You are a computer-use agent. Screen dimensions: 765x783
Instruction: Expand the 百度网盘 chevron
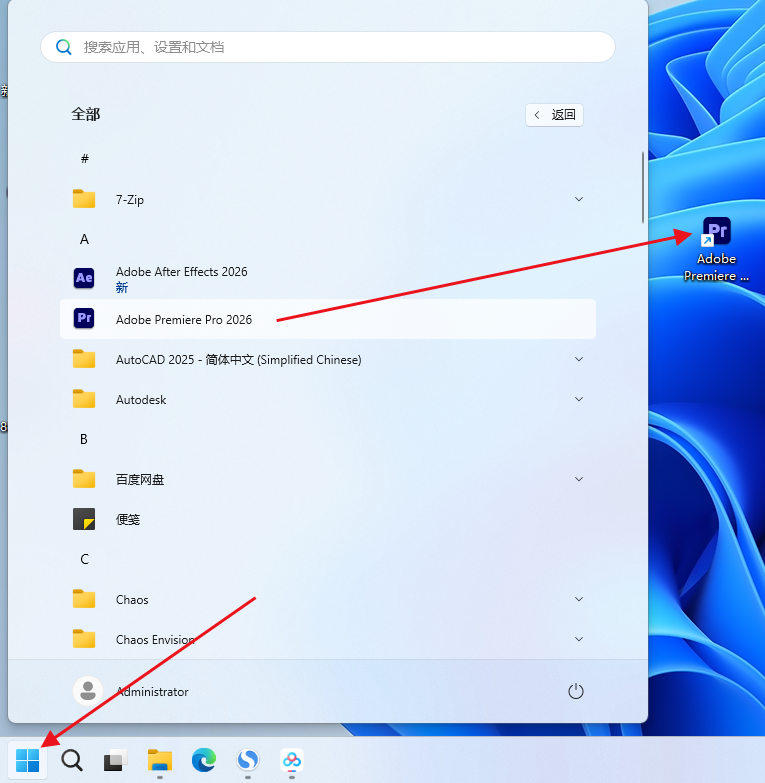pos(579,479)
